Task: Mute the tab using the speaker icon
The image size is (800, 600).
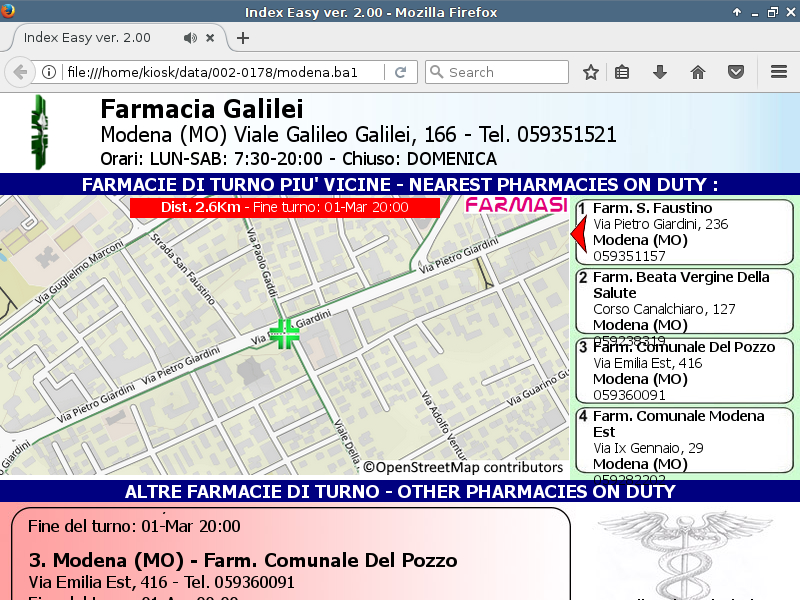Action: point(190,38)
